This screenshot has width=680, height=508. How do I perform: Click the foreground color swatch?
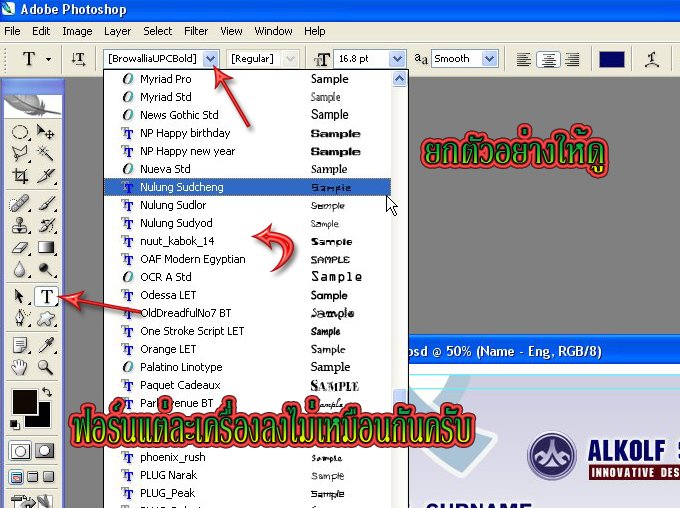[x=23, y=401]
